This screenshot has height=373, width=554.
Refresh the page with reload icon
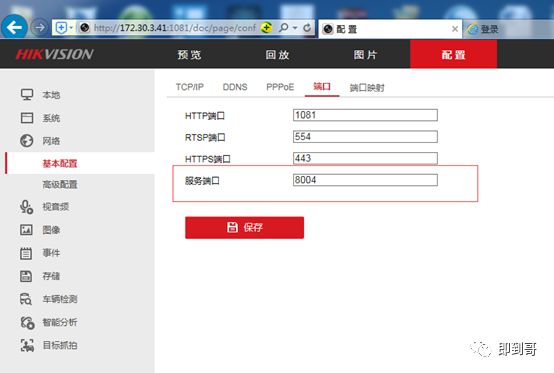coord(307,27)
